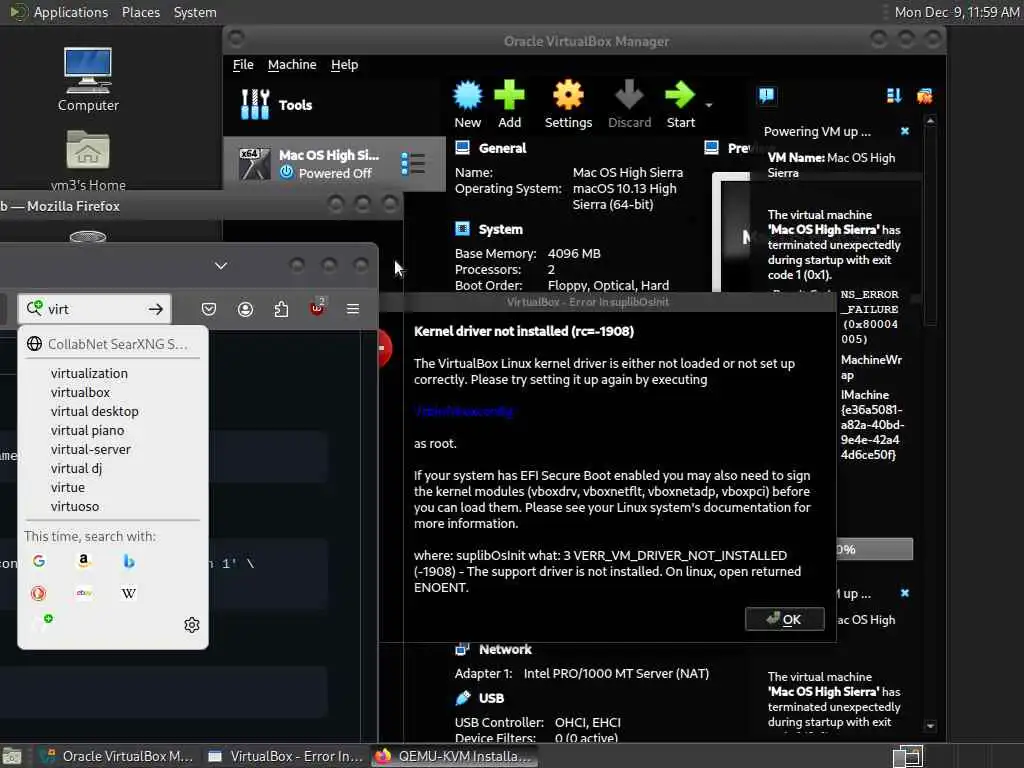The width and height of the screenshot is (1024, 768).
Task: Switch to Oracle VirtualBox Manager taskbar button
Action: point(116,756)
